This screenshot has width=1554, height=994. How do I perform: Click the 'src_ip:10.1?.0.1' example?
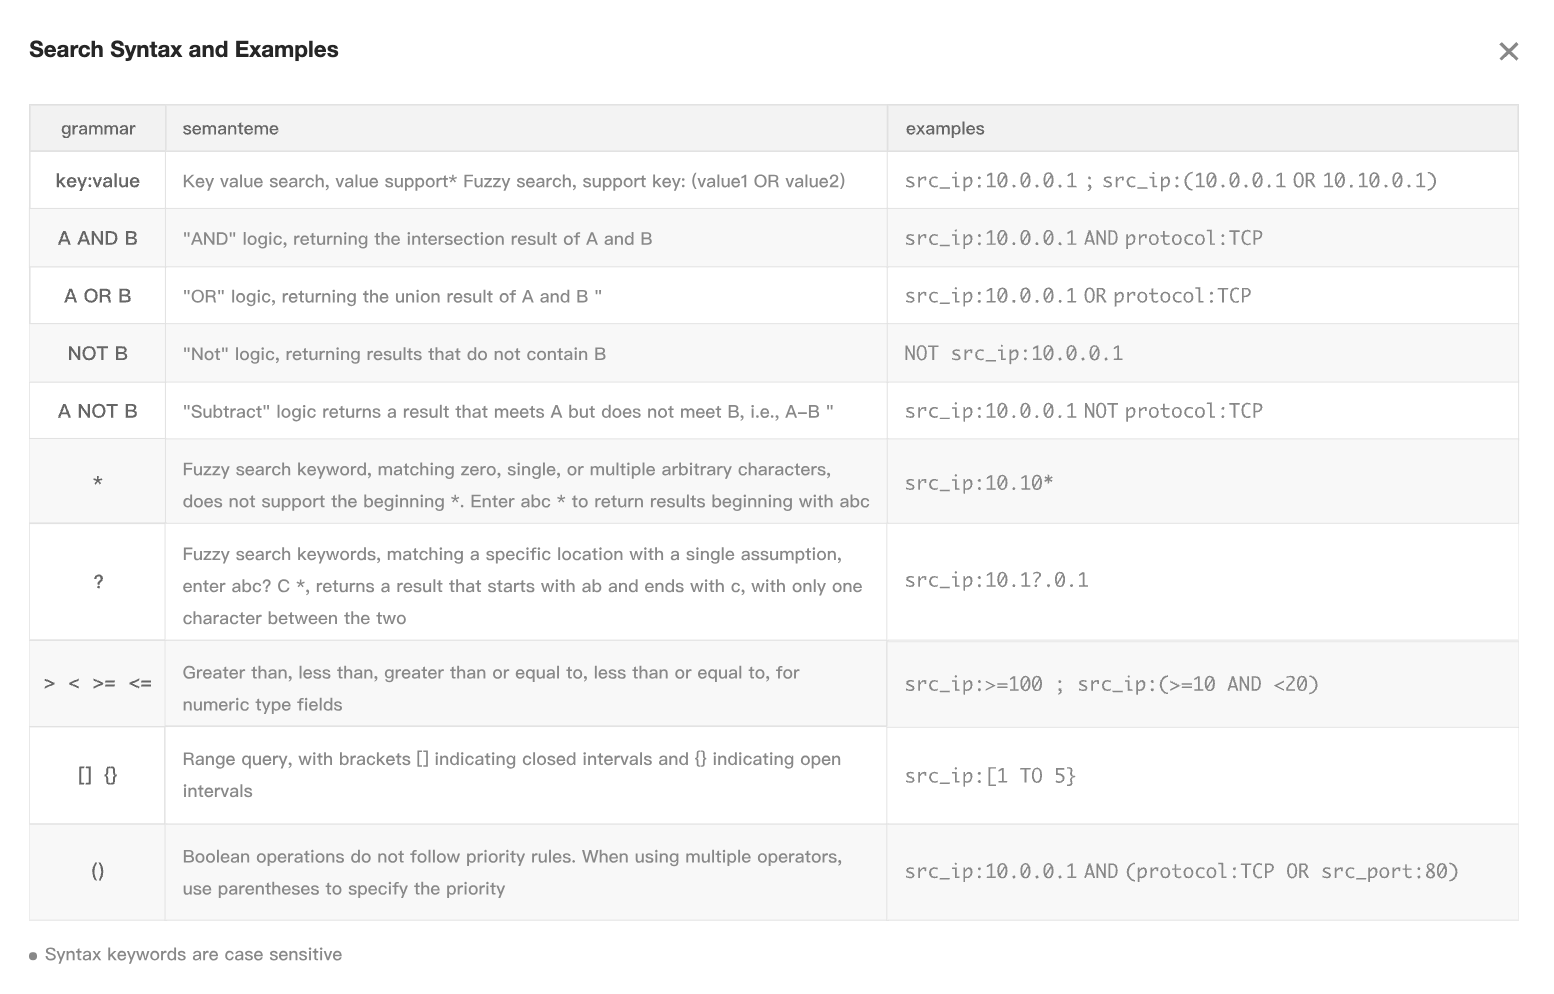click(996, 581)
